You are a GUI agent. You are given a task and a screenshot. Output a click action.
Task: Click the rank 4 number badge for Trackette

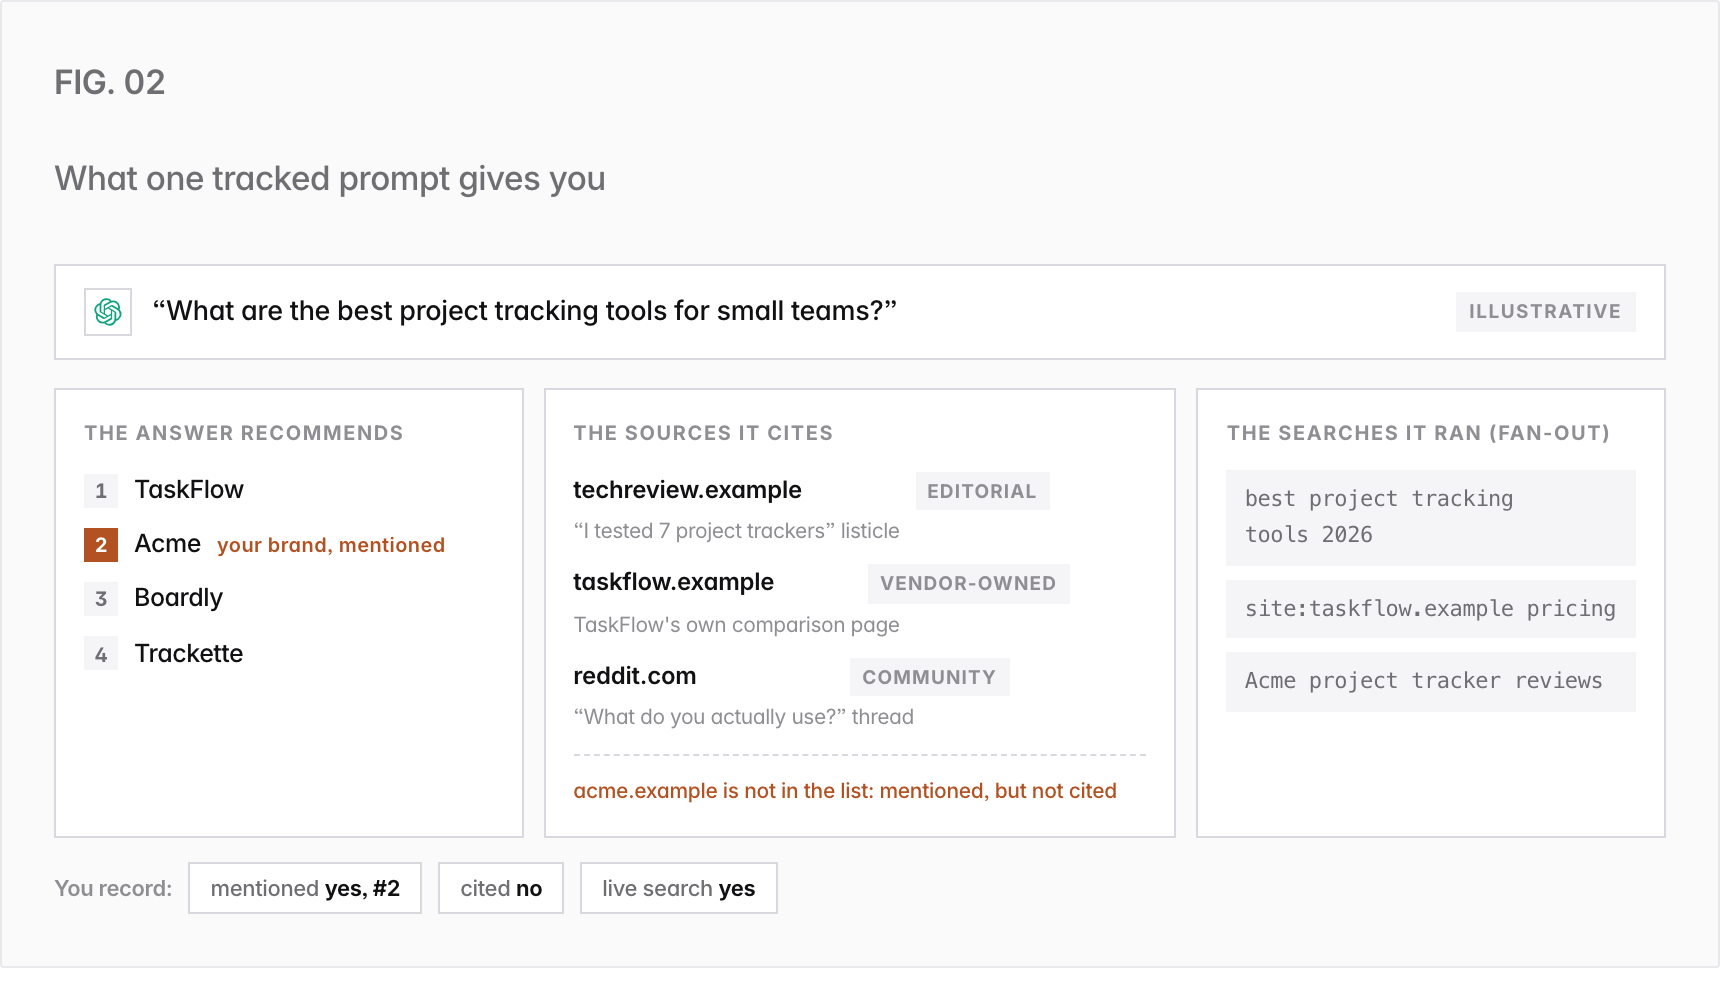pos(101,654)
